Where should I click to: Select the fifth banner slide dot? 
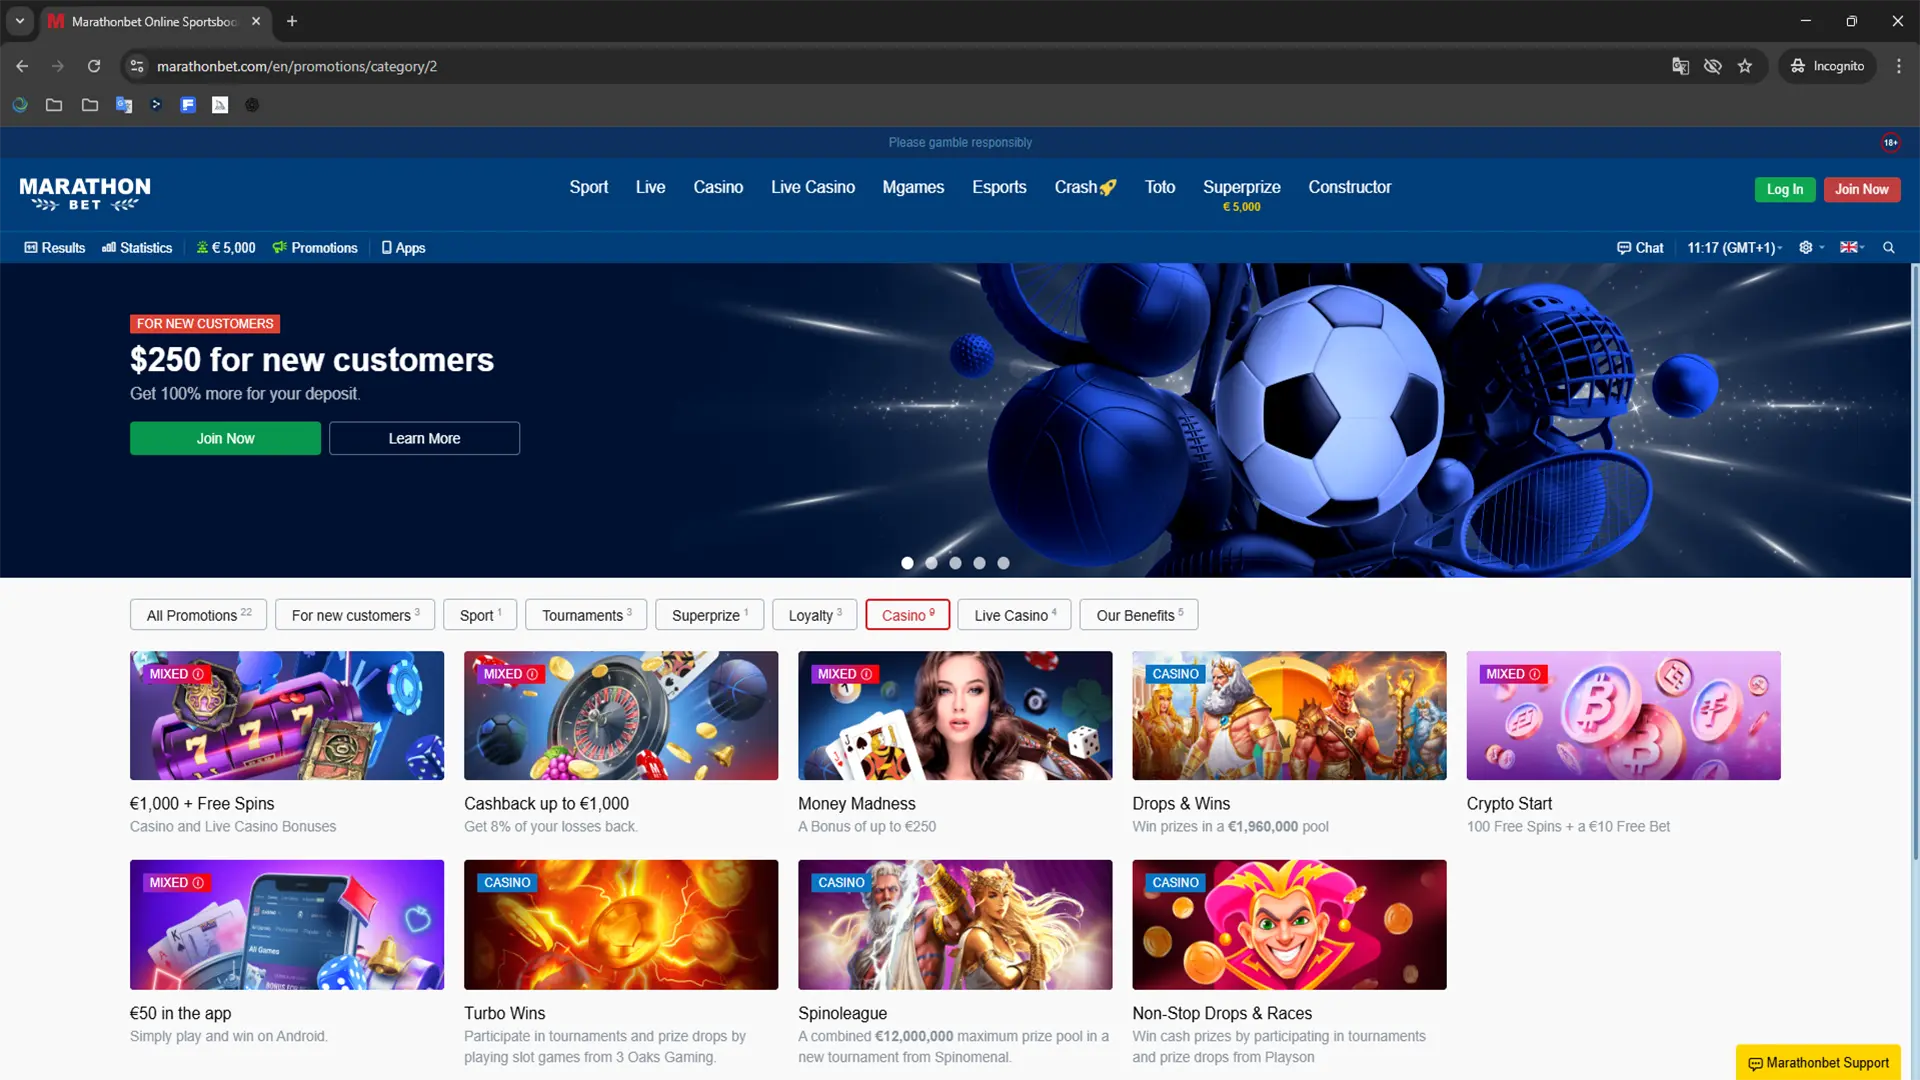(x=1003, y=563)
